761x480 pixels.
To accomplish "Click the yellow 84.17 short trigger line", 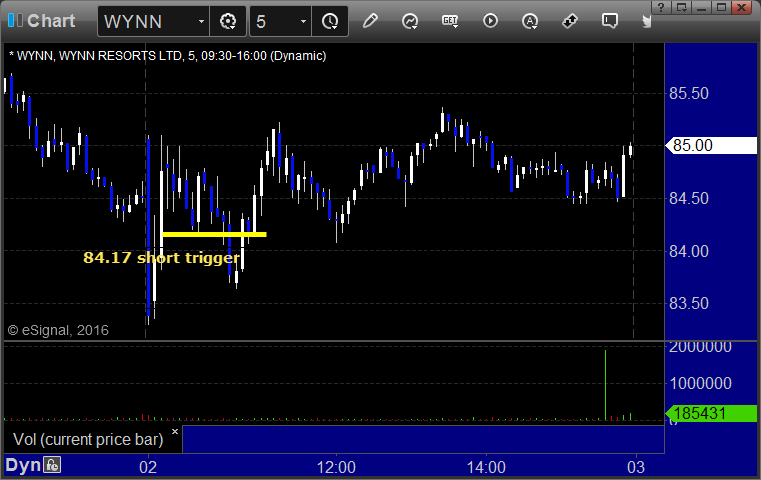I will click(x=214, y=234).
